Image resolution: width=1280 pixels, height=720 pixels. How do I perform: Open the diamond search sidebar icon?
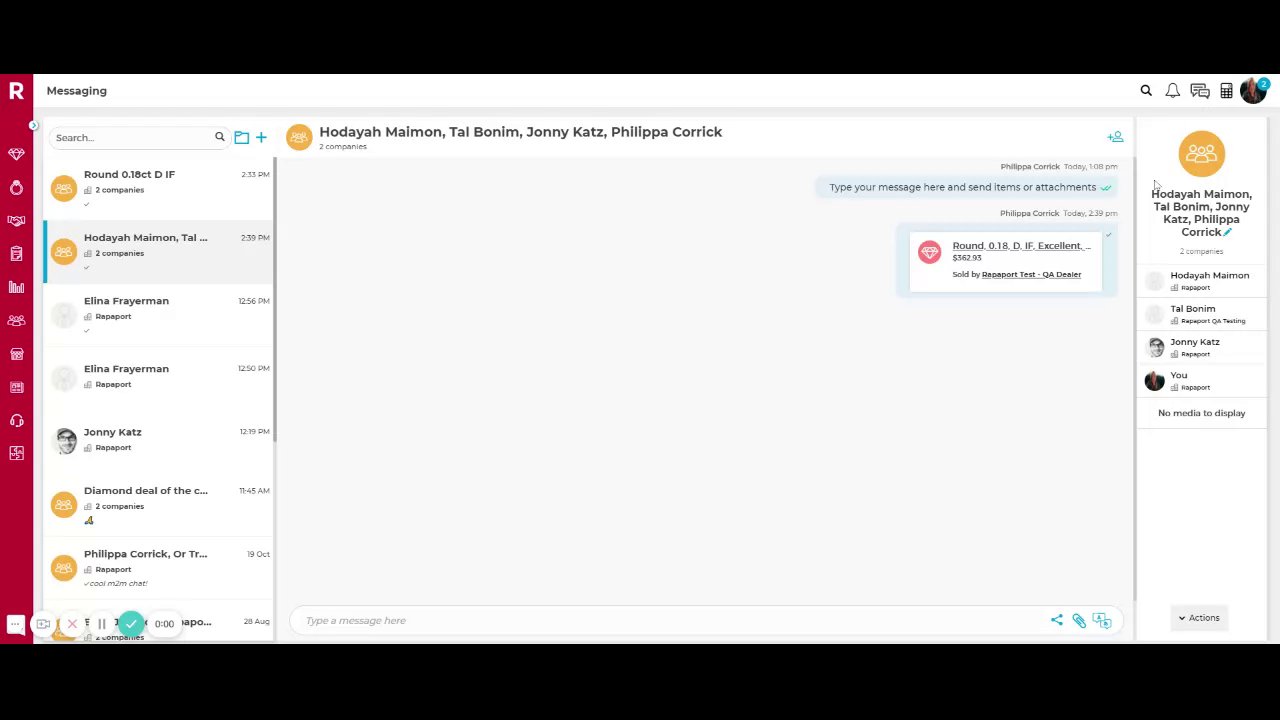(x=16, y=154)
